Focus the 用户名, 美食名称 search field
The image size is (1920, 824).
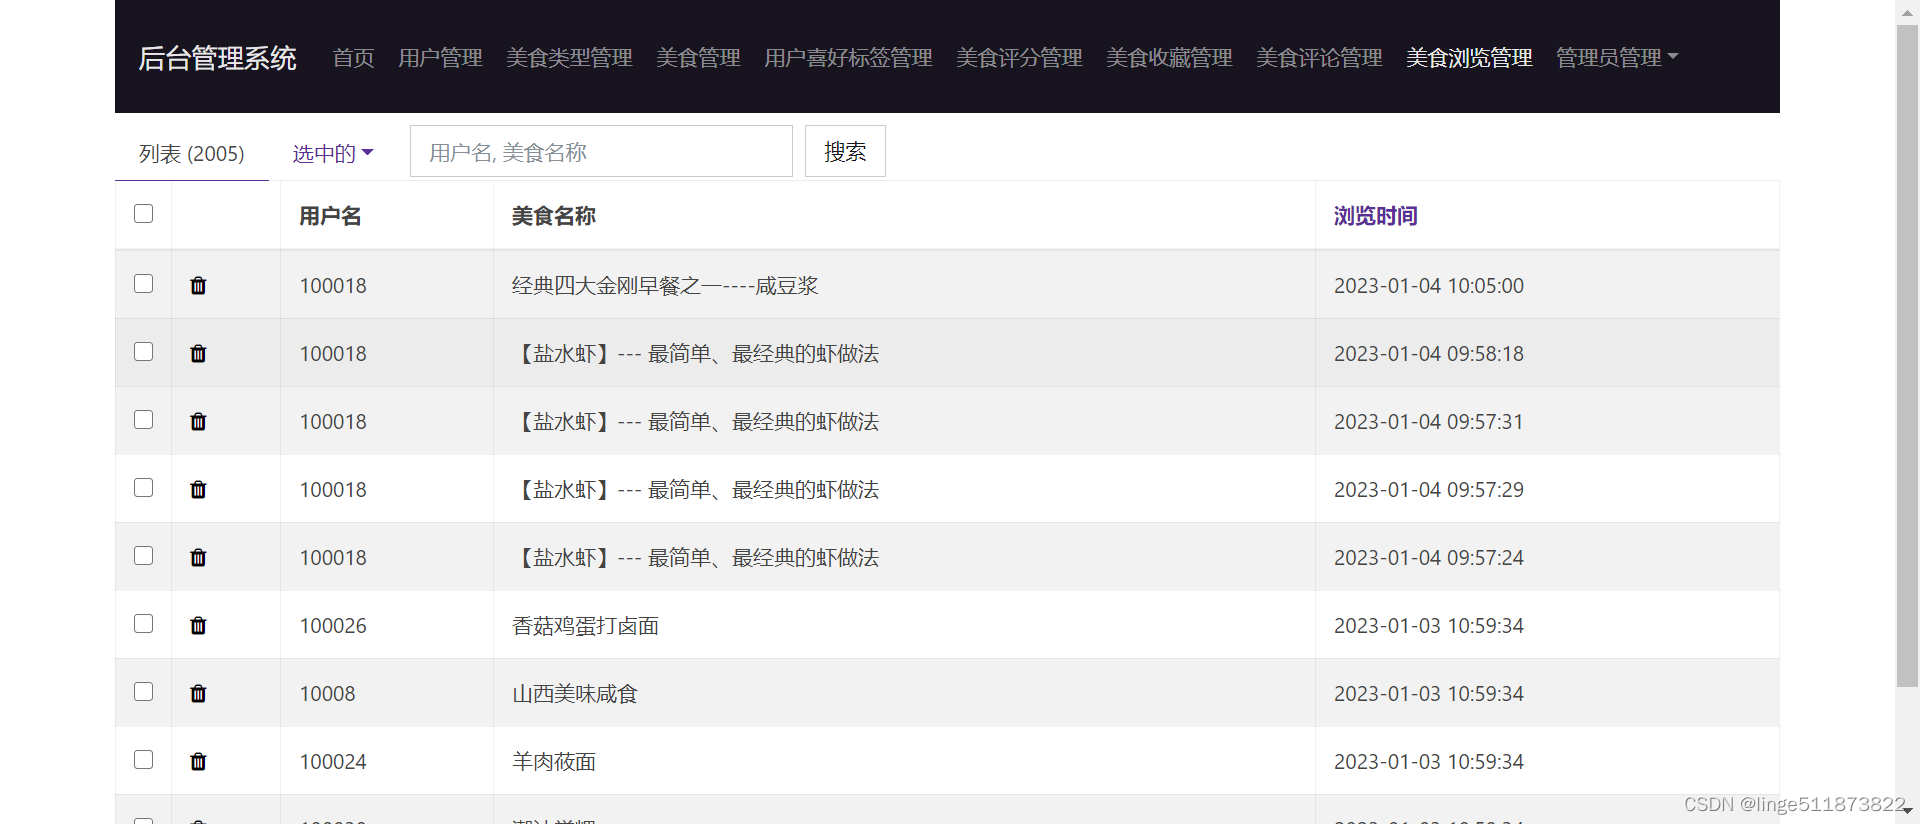pyautogui.click(x=601, y=151)
